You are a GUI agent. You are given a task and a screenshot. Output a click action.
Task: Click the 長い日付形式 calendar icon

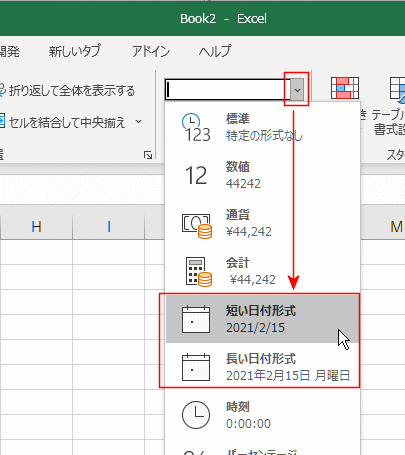tap(196, 367)
